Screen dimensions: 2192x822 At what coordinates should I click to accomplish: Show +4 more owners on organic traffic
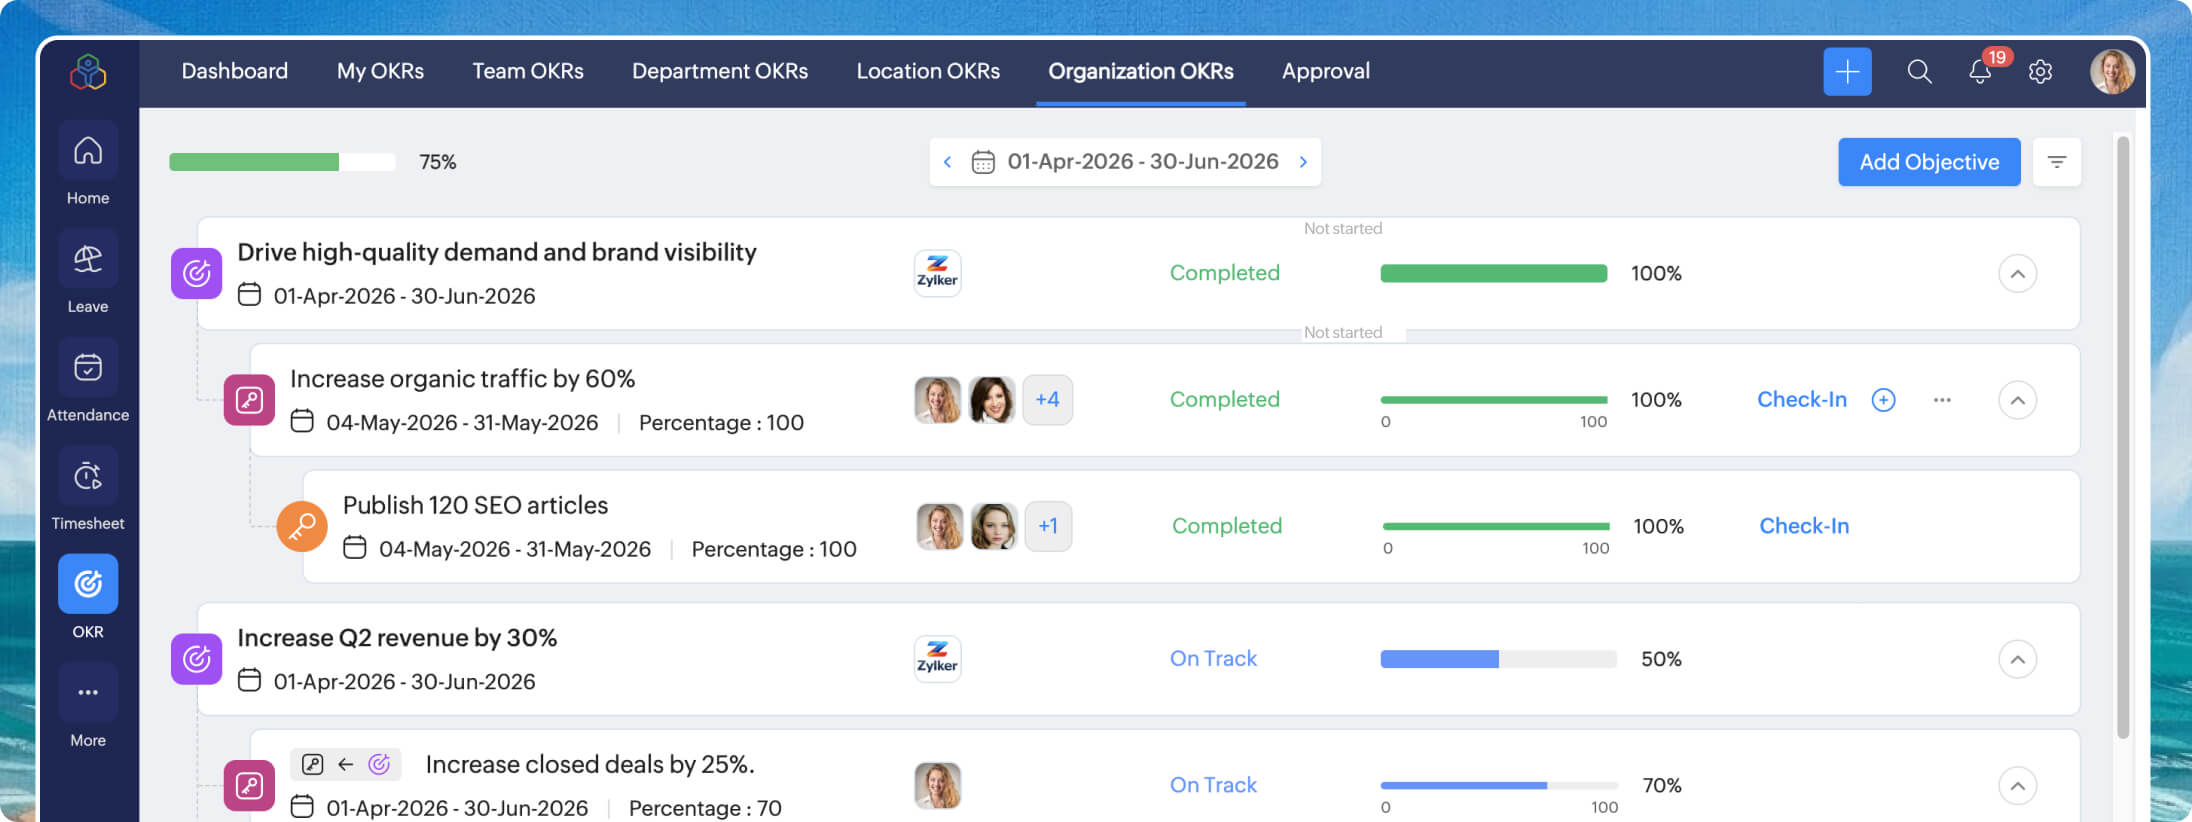(1047, 400)
